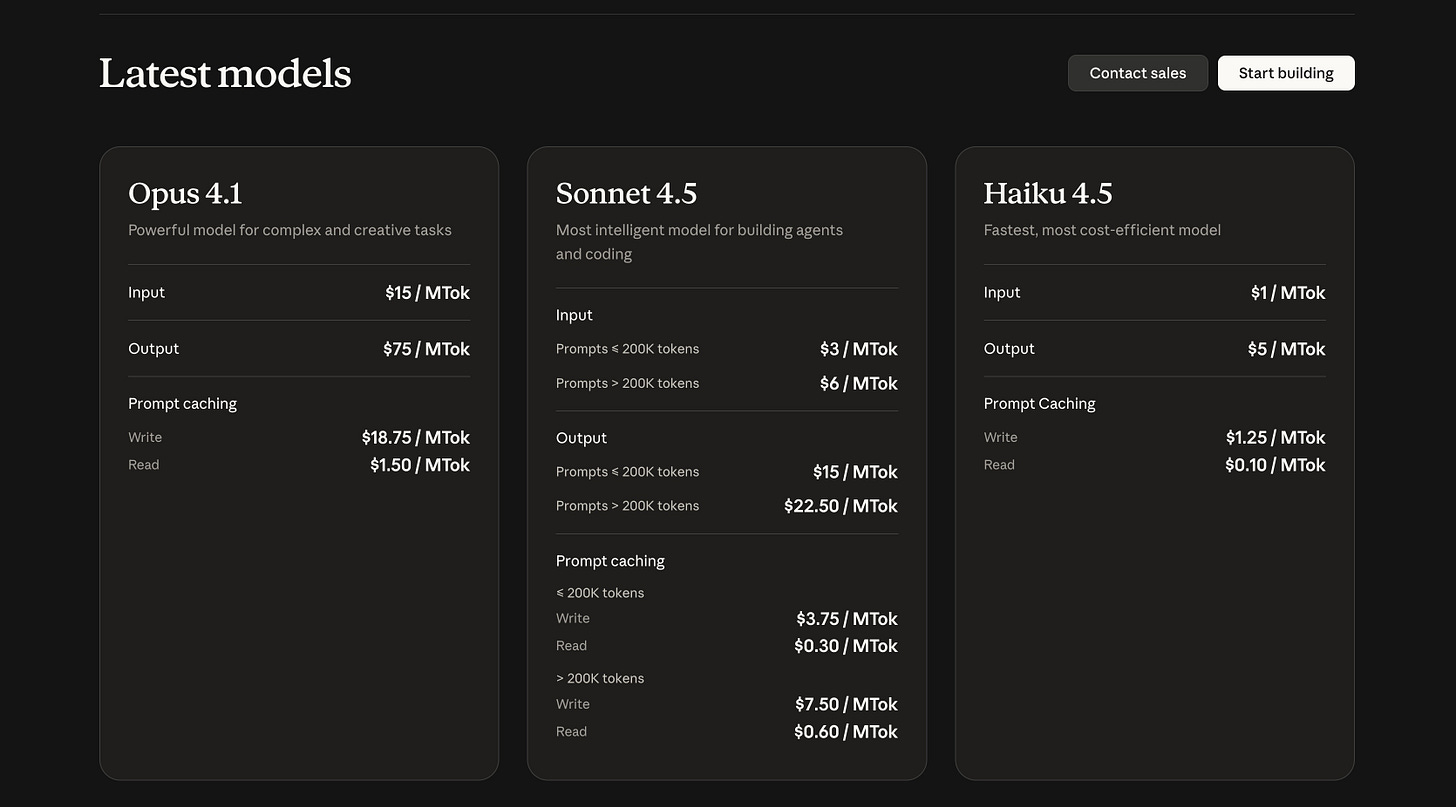The image size is (1456, 807).
Task: Click Prompt caching label in Sonnet 4.5 card
Action: 610,561
